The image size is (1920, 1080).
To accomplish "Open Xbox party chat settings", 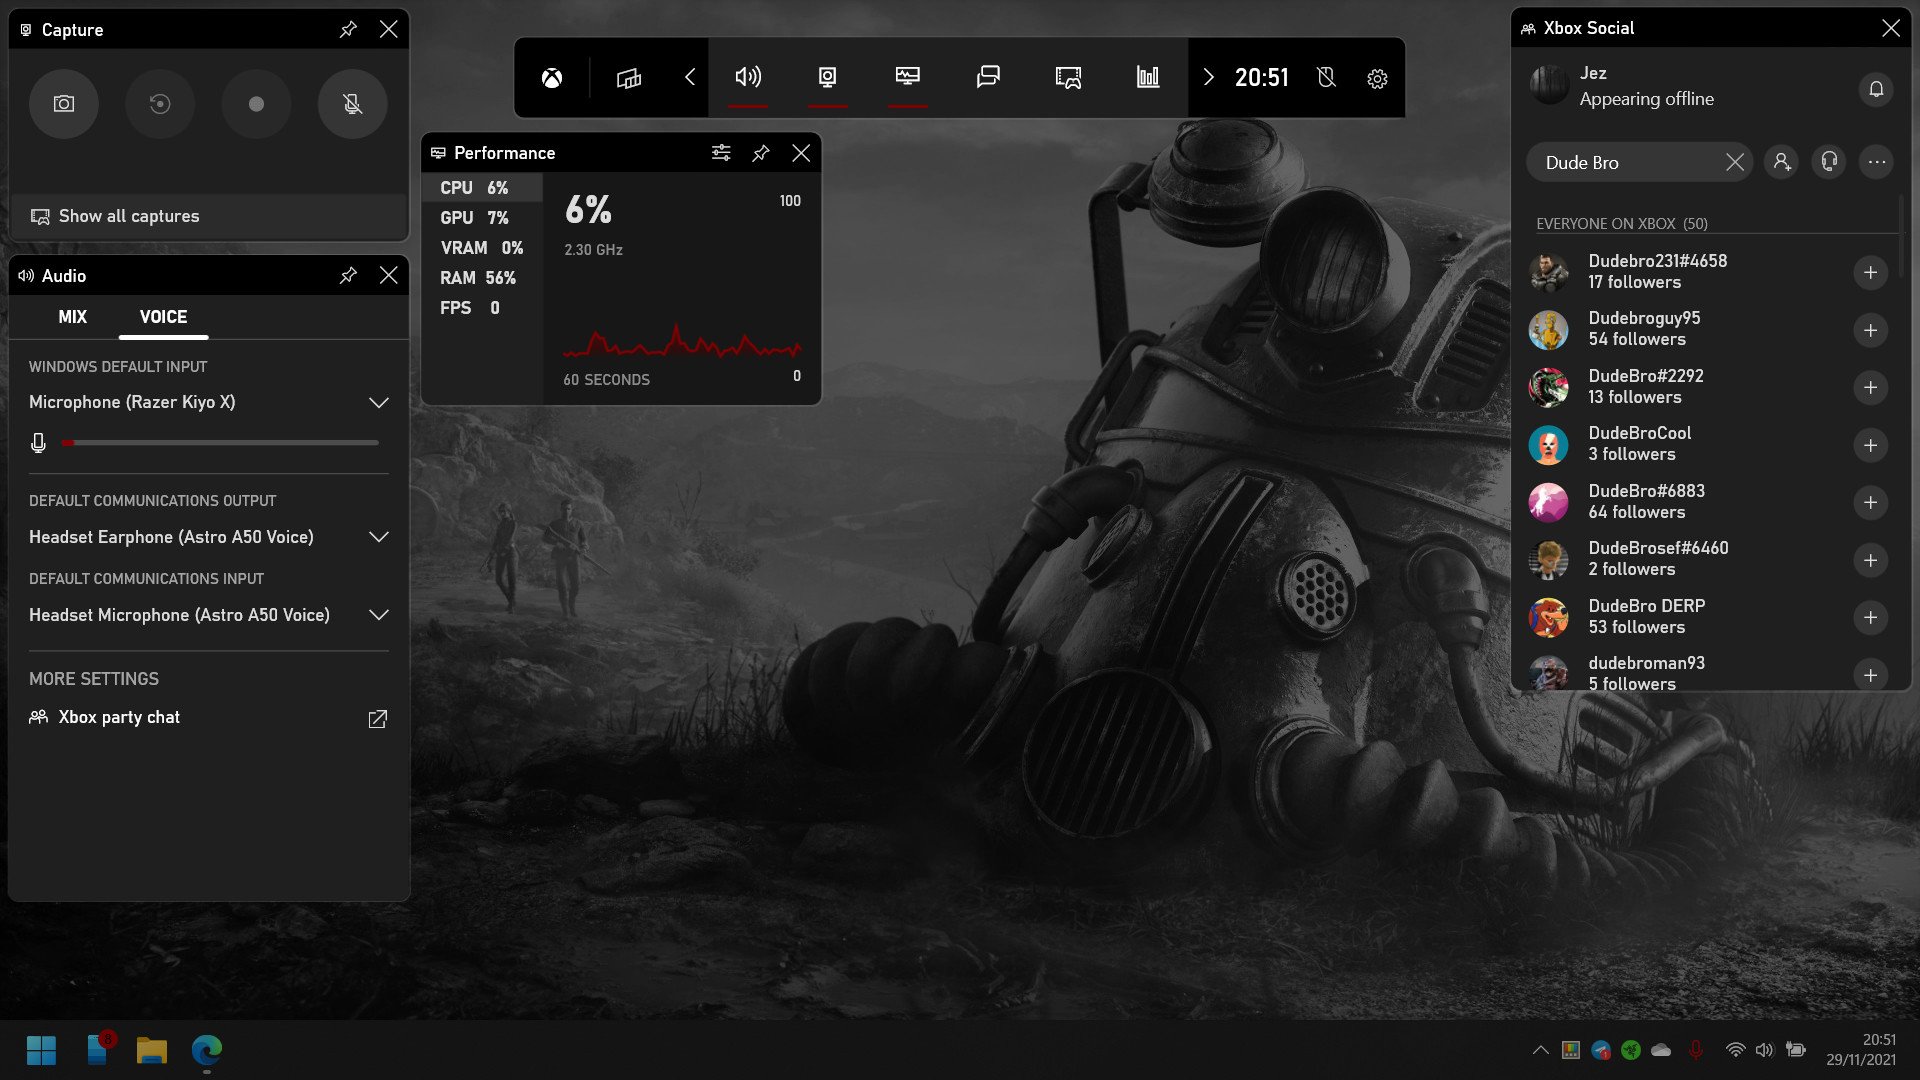I will [208, 718].
